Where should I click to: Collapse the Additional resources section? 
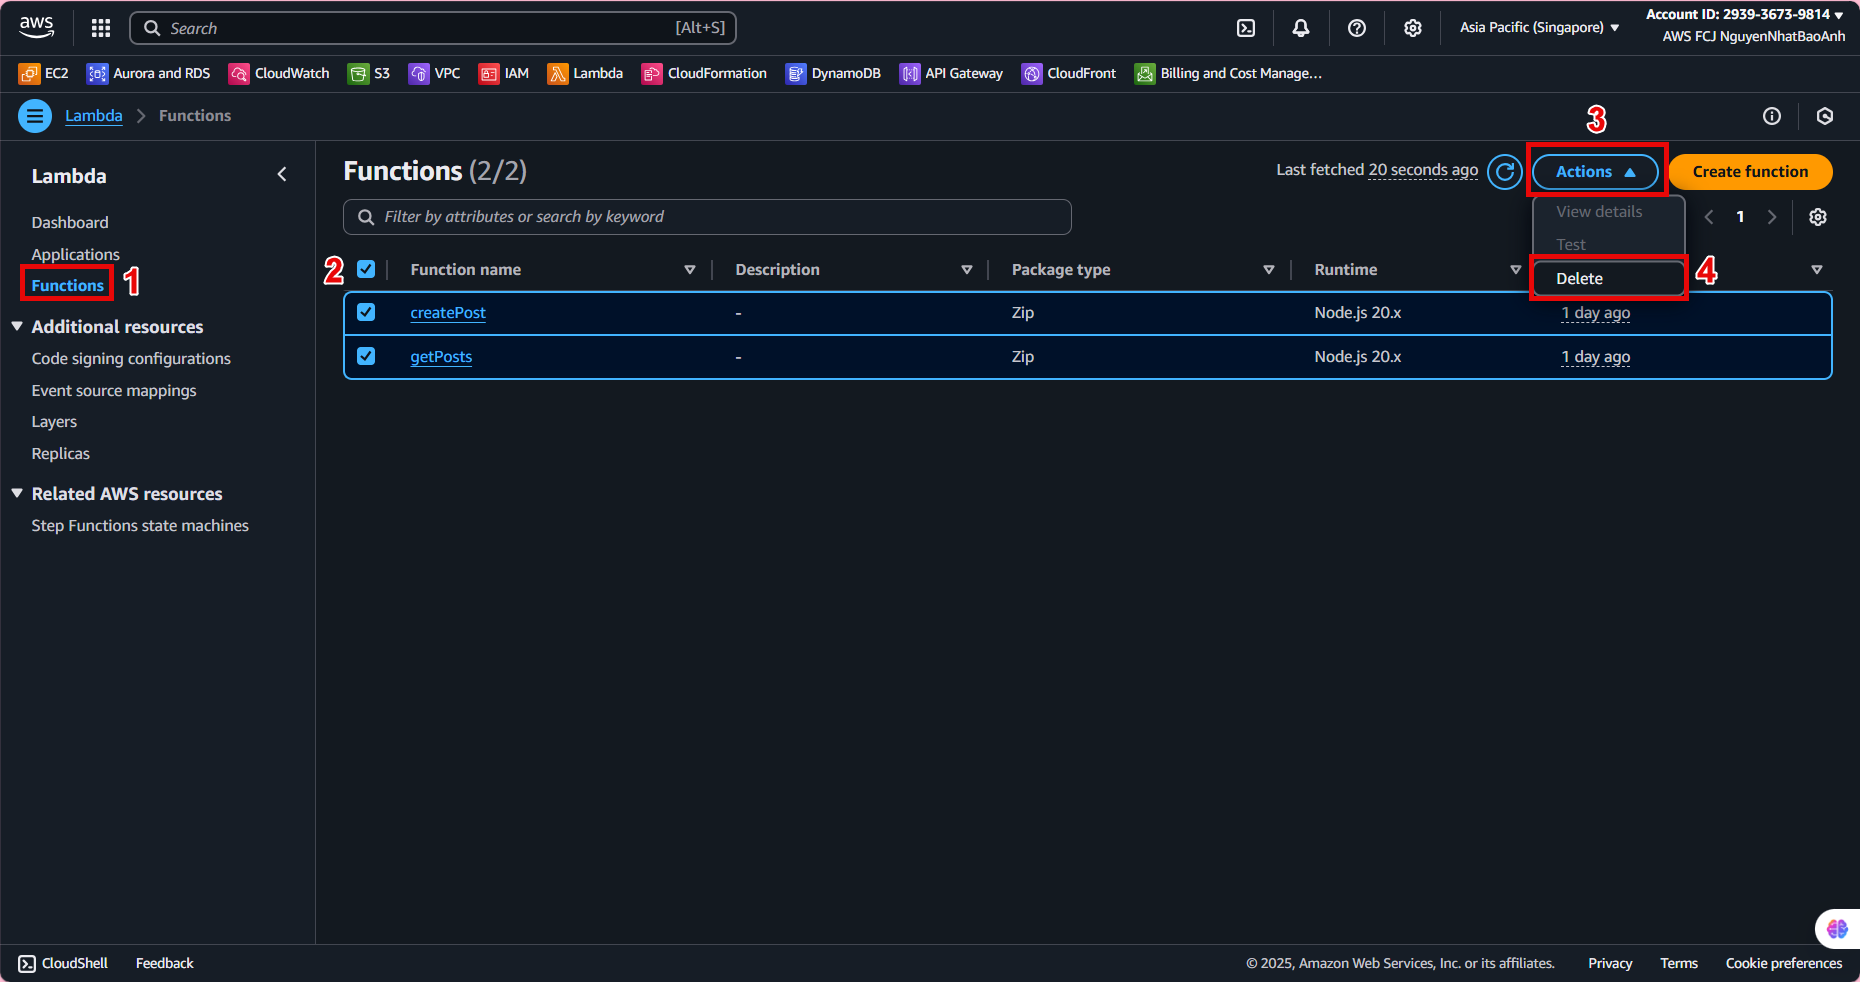point(17,327)
